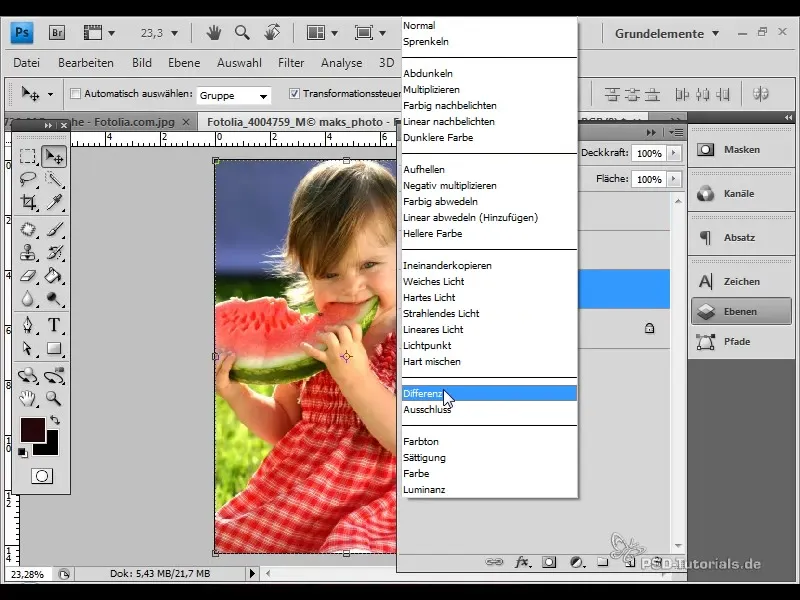This screenshot has height=600, width=800.
Task: Open the zoom level 23,3 dropdown
Action: [x=174, y=34]
